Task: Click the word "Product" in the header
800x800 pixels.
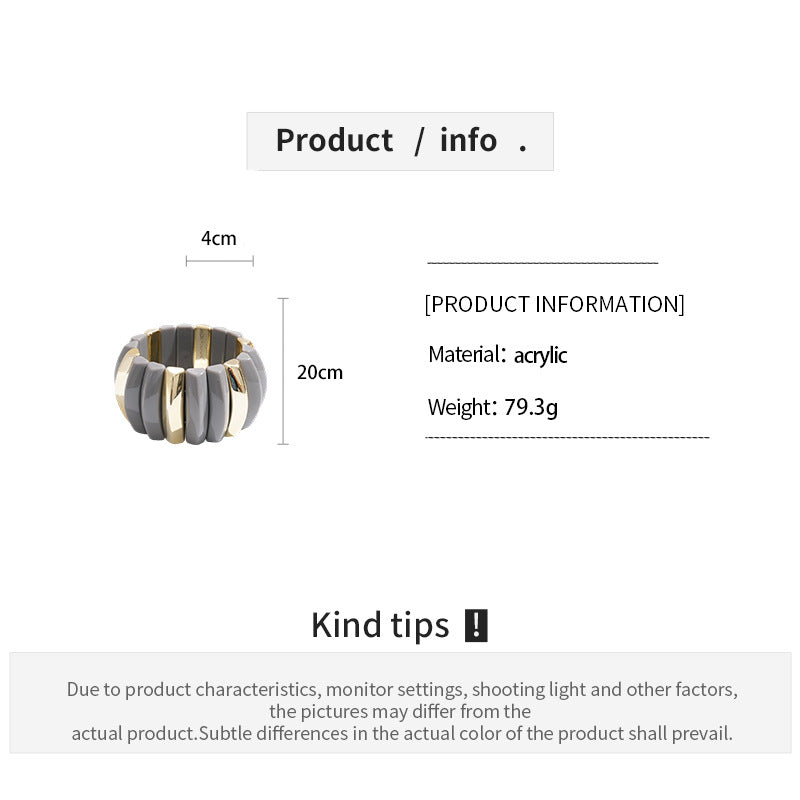Action: pyautogui.click(x=334, y=140)
